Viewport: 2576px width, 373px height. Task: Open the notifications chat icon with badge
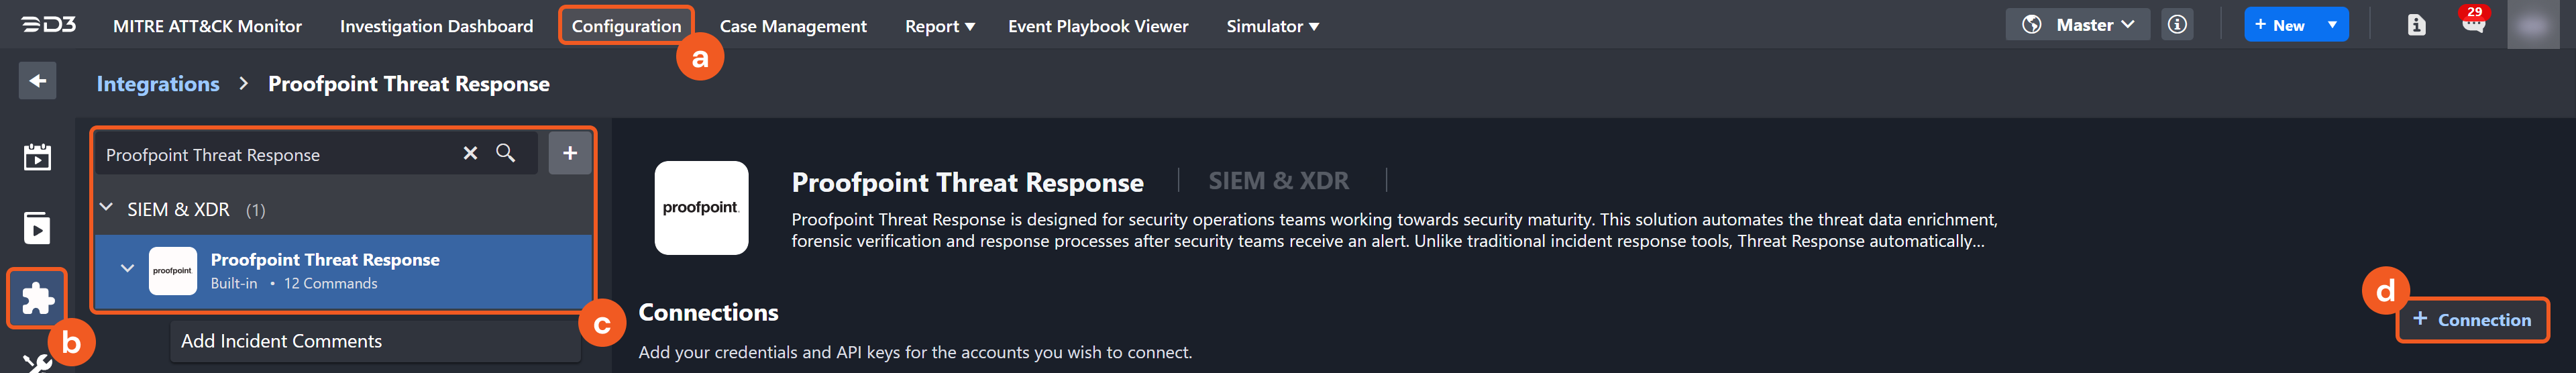(2473, 23)
